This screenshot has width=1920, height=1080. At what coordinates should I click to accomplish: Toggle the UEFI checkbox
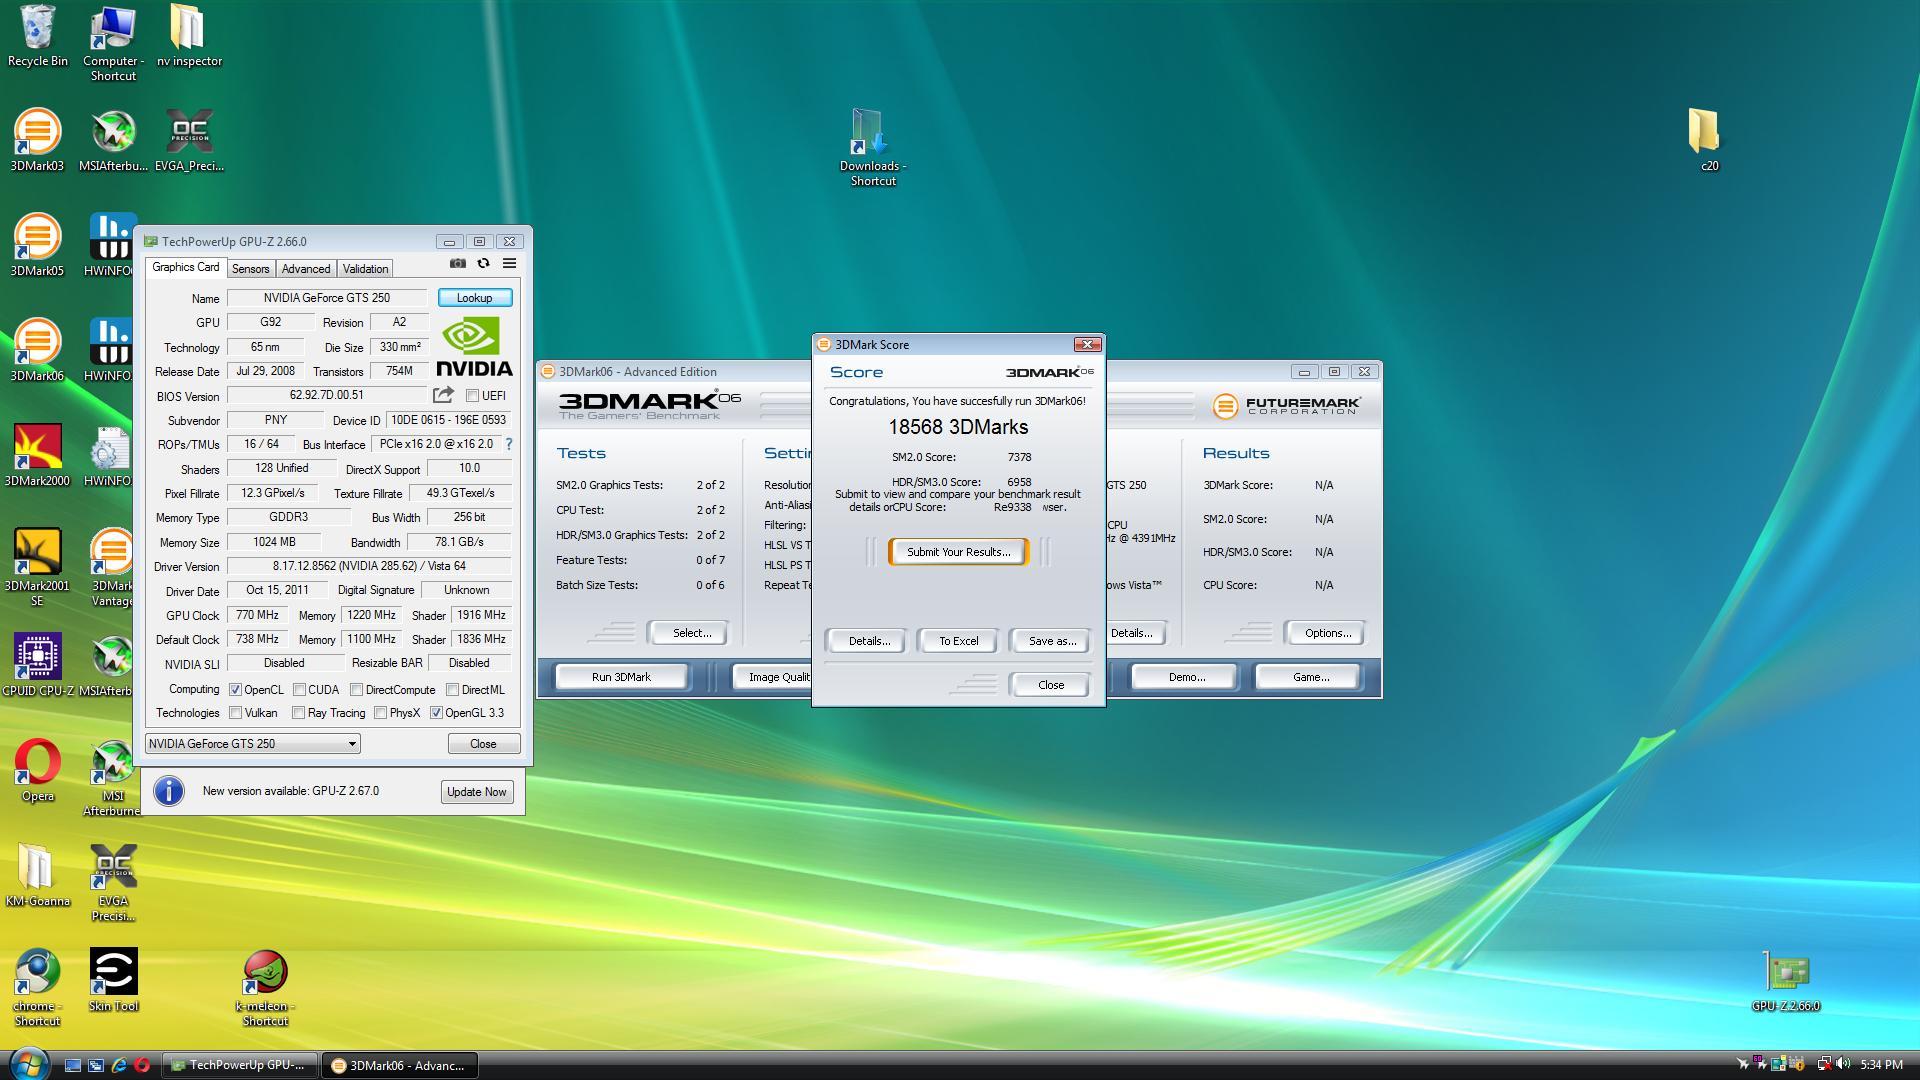472,396
